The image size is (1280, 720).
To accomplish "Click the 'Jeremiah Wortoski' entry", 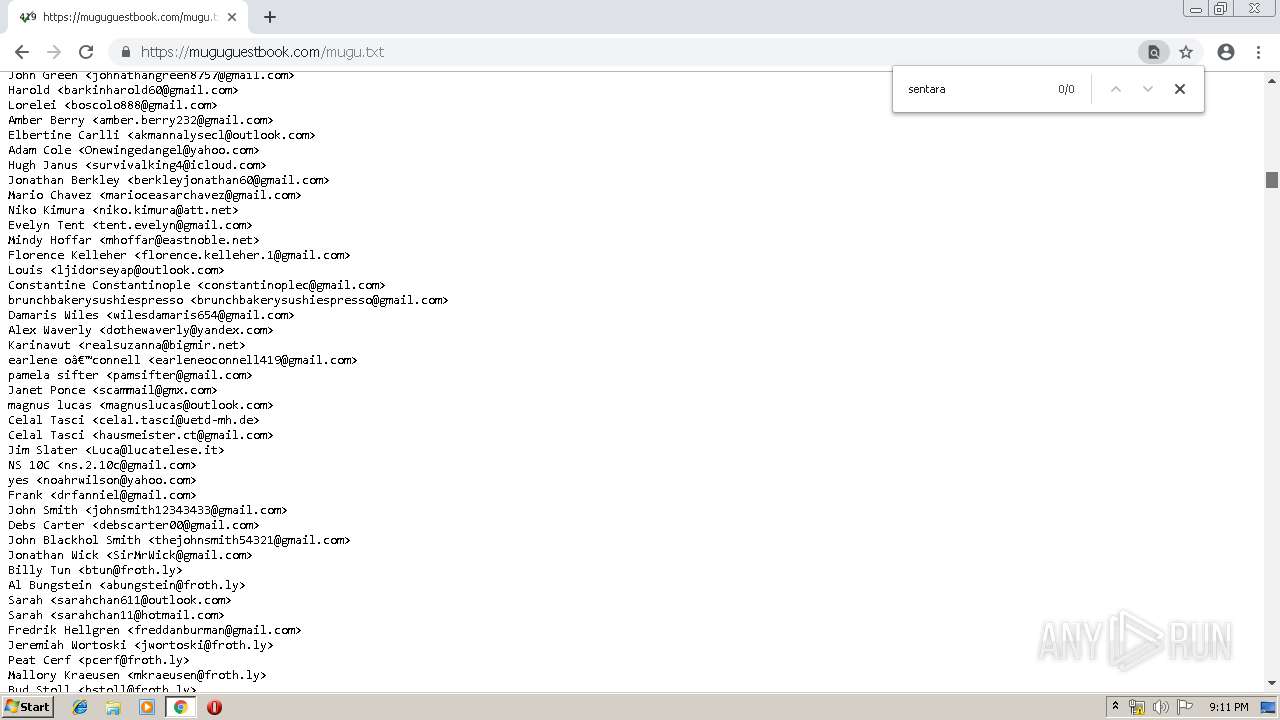I will click(x=141, y=645).
